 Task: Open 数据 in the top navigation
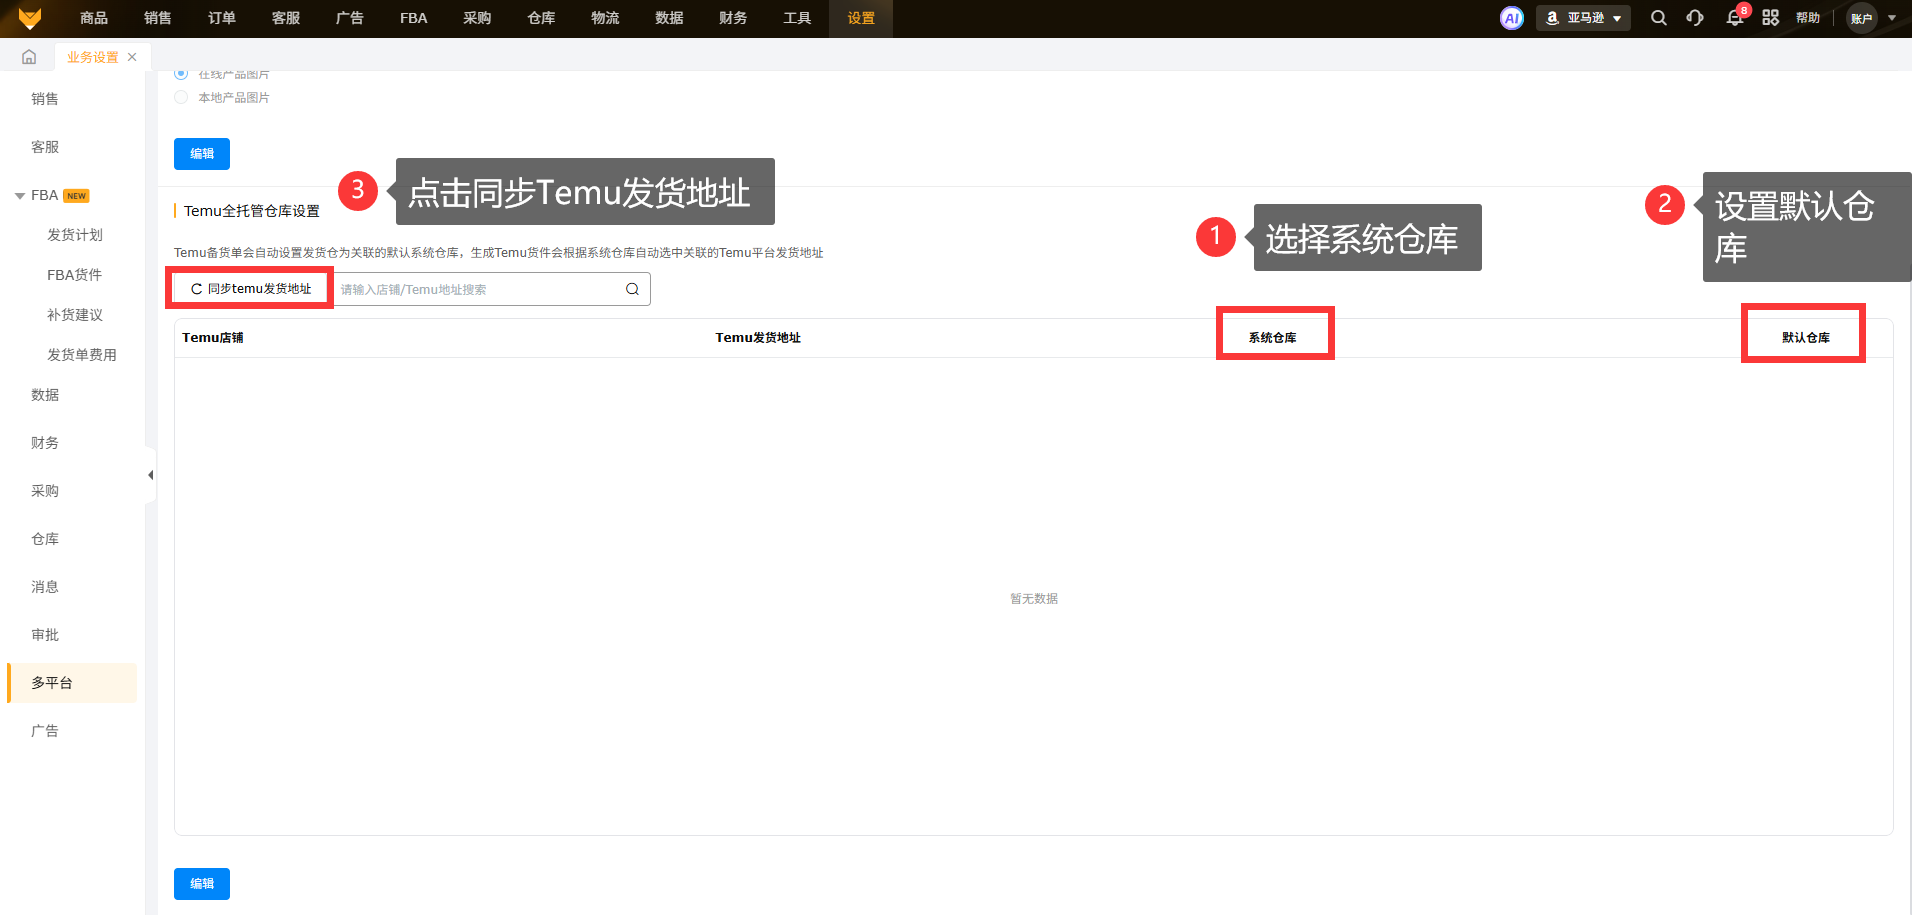pyautogui.click(x=669, y=18)
